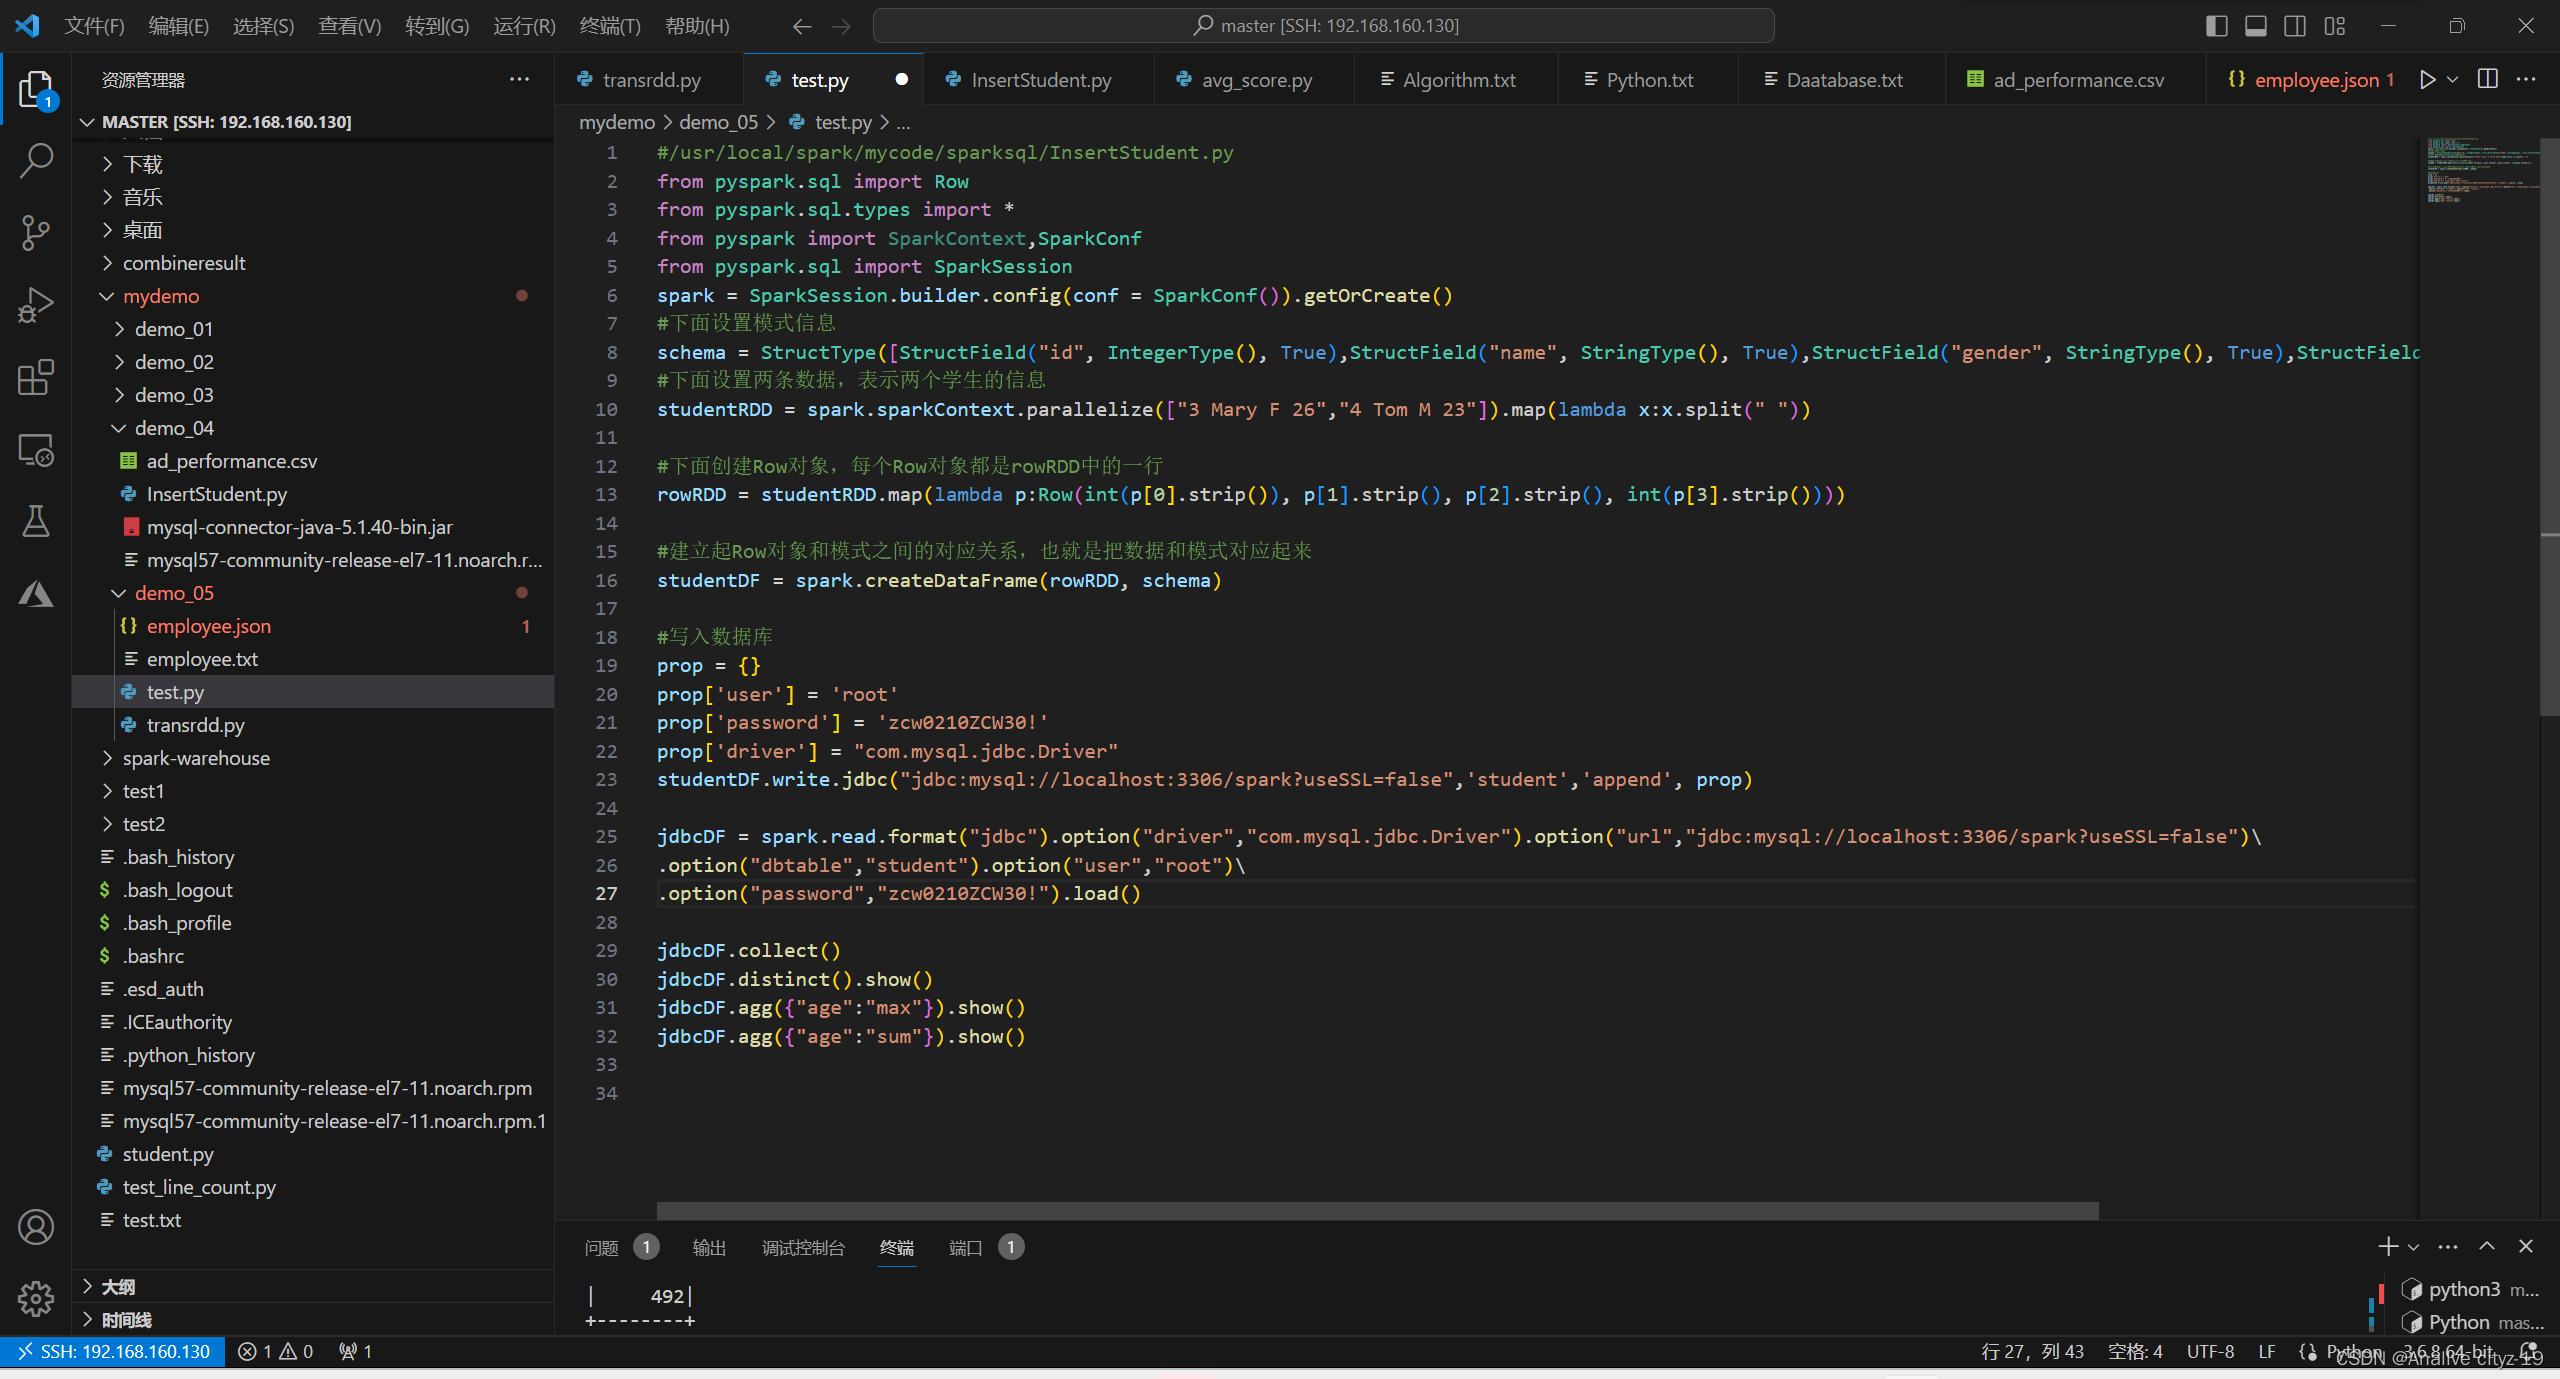Run the Python file with play icon
The height and width of the screenshot is (1379, 2560).
pos(2427,80)
